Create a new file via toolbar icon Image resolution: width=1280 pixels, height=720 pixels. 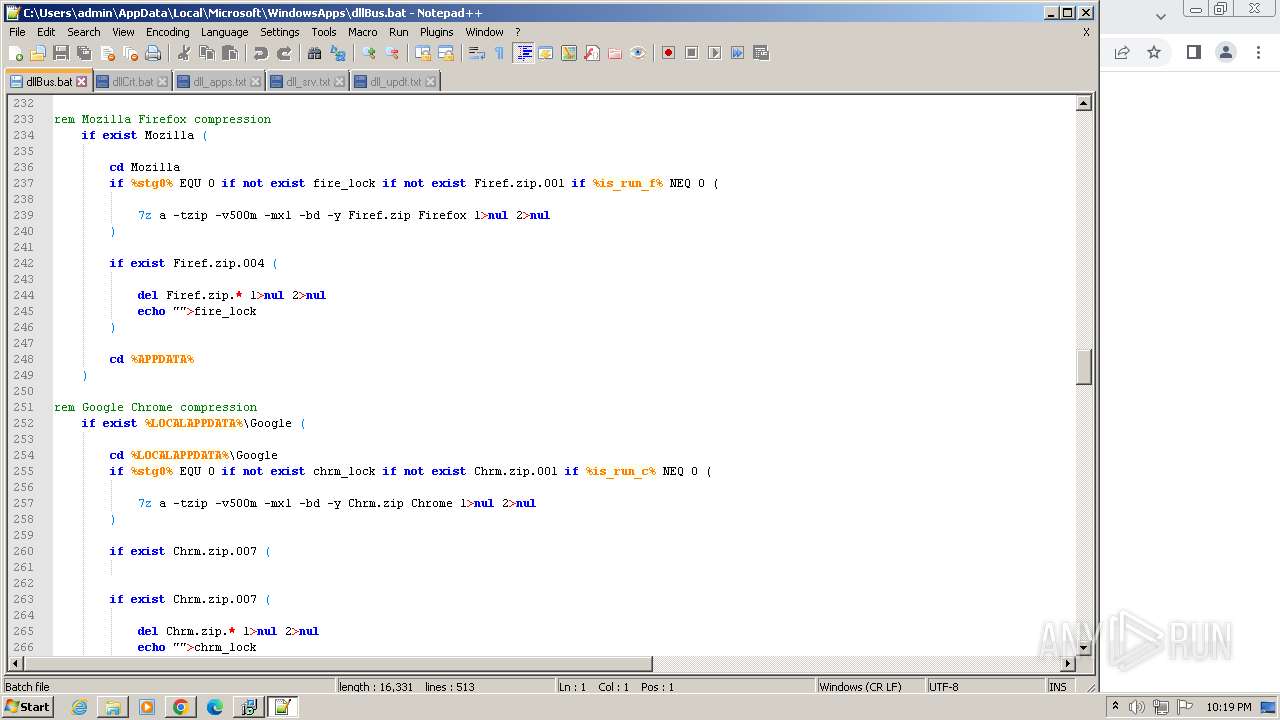coord(16,53)
